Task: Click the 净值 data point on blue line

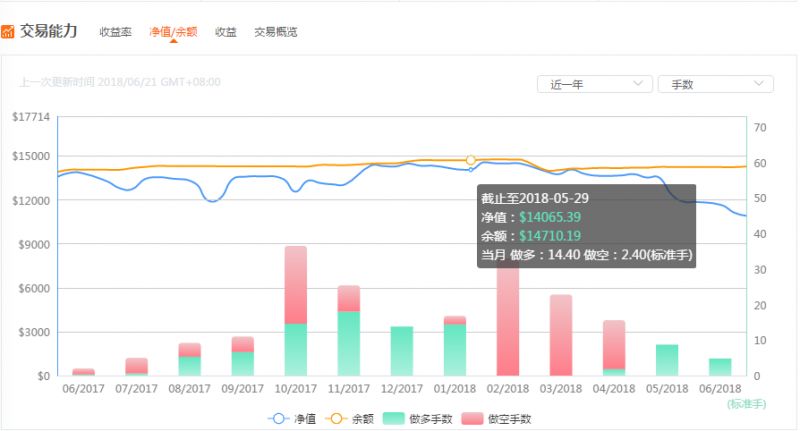Action: tap(471, 170)
